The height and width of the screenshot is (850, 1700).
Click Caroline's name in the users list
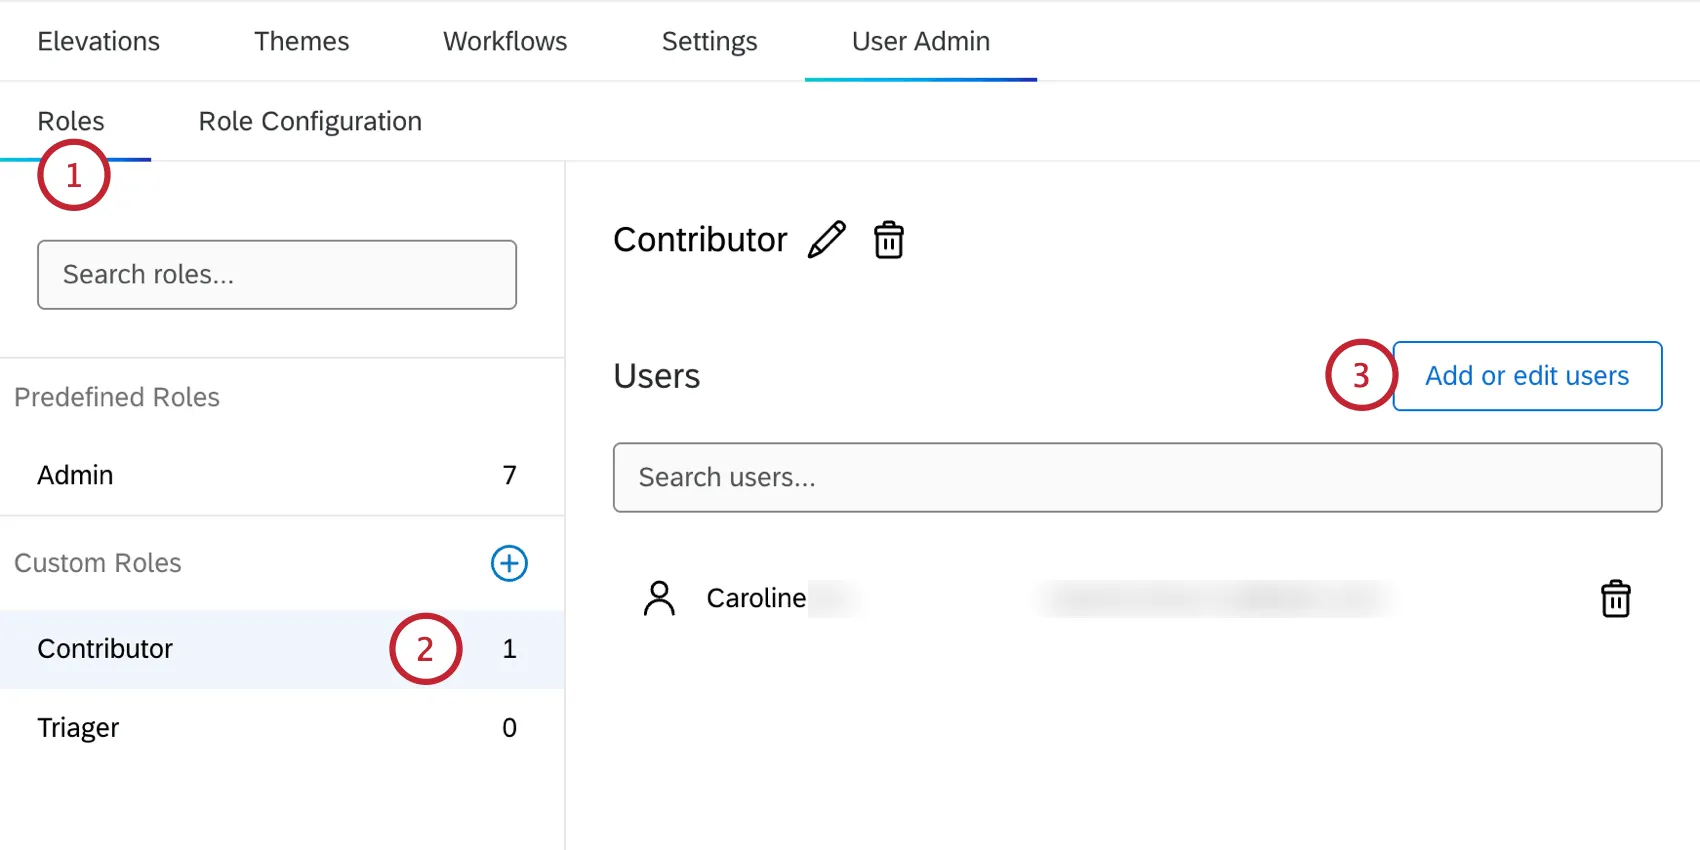pos(756,598)
